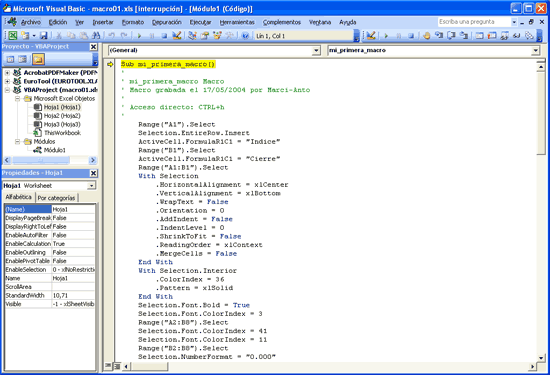Open the Project Explorer icon
This screenshot has width=550, height=375.
pos(192,35)
